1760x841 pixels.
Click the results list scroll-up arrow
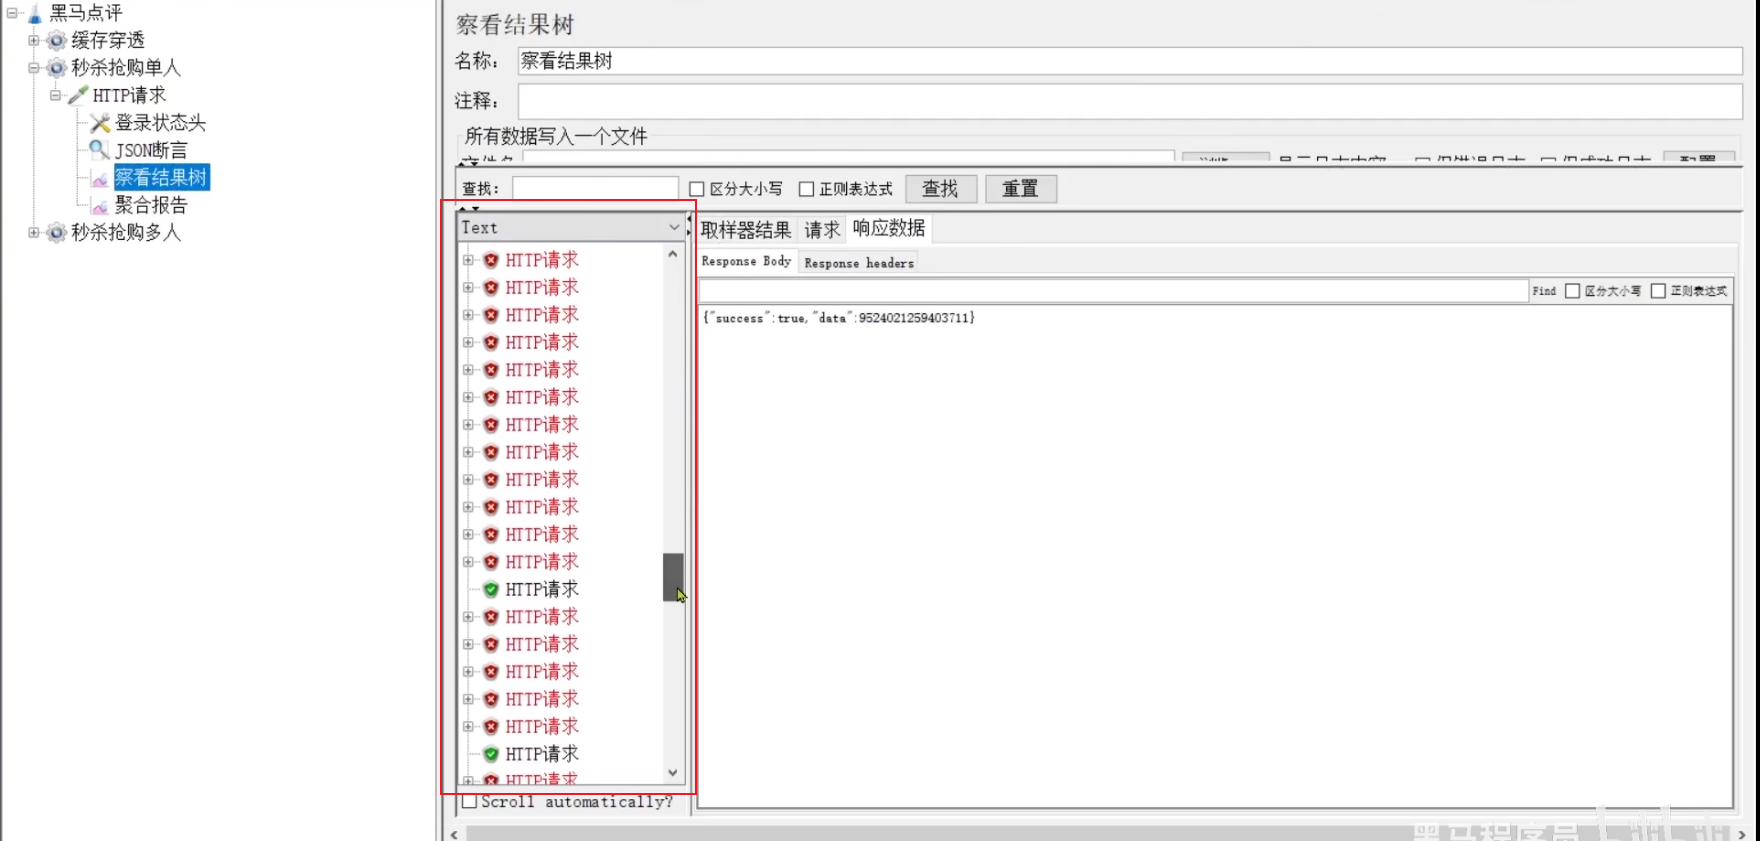click(673, 255)
